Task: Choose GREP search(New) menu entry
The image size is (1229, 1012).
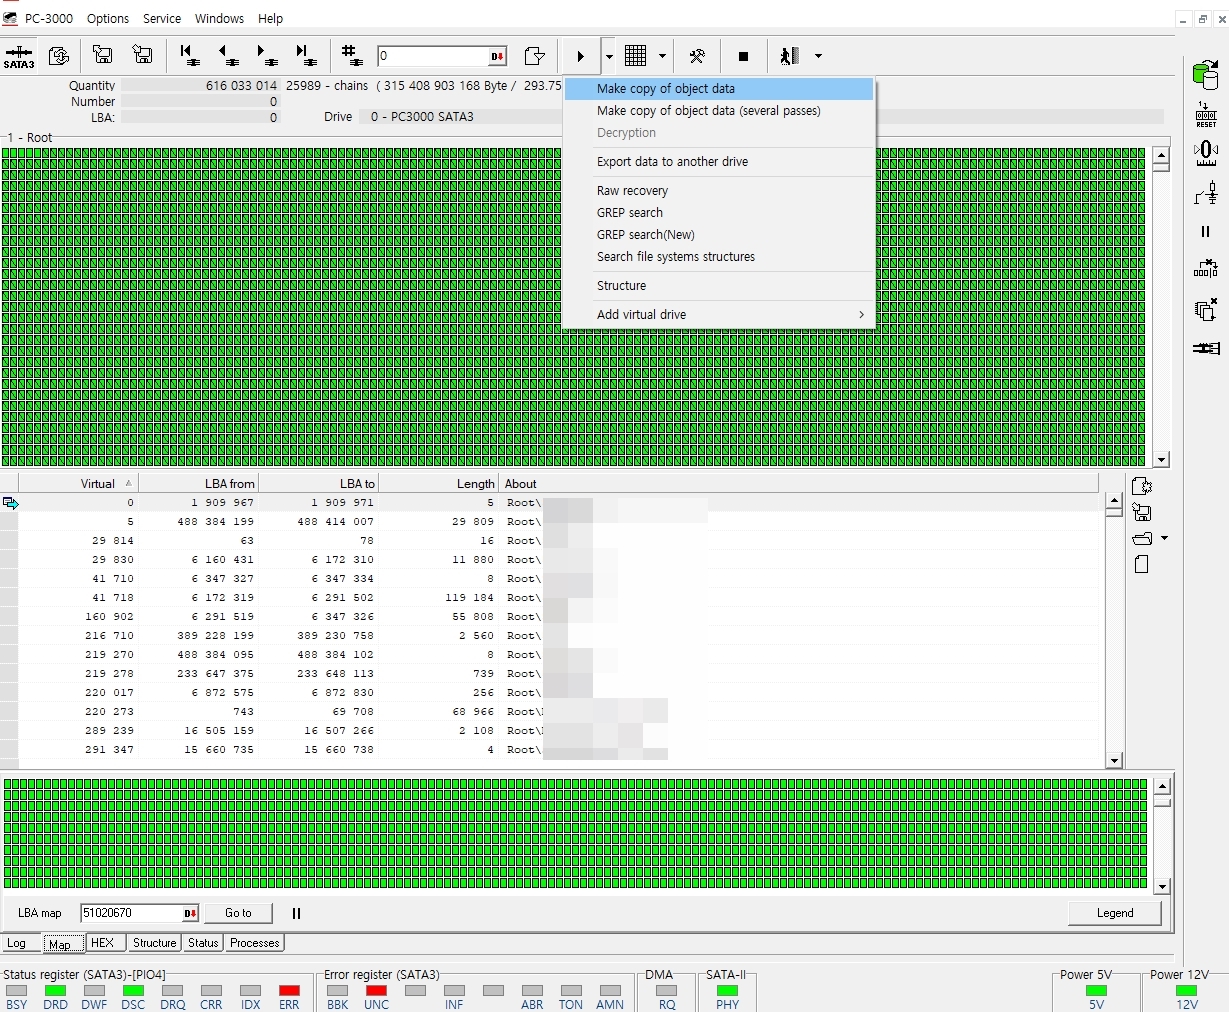Action: tap(719, 235)
